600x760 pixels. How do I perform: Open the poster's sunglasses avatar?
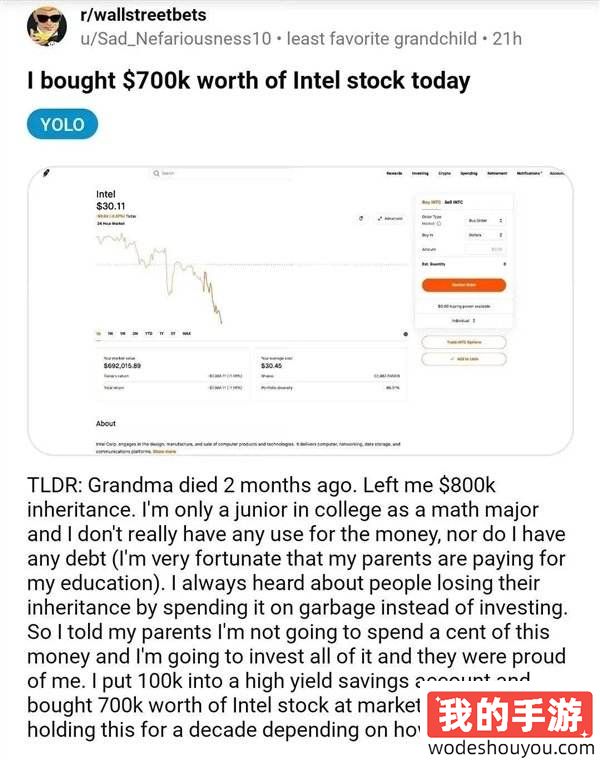[47, 26]
